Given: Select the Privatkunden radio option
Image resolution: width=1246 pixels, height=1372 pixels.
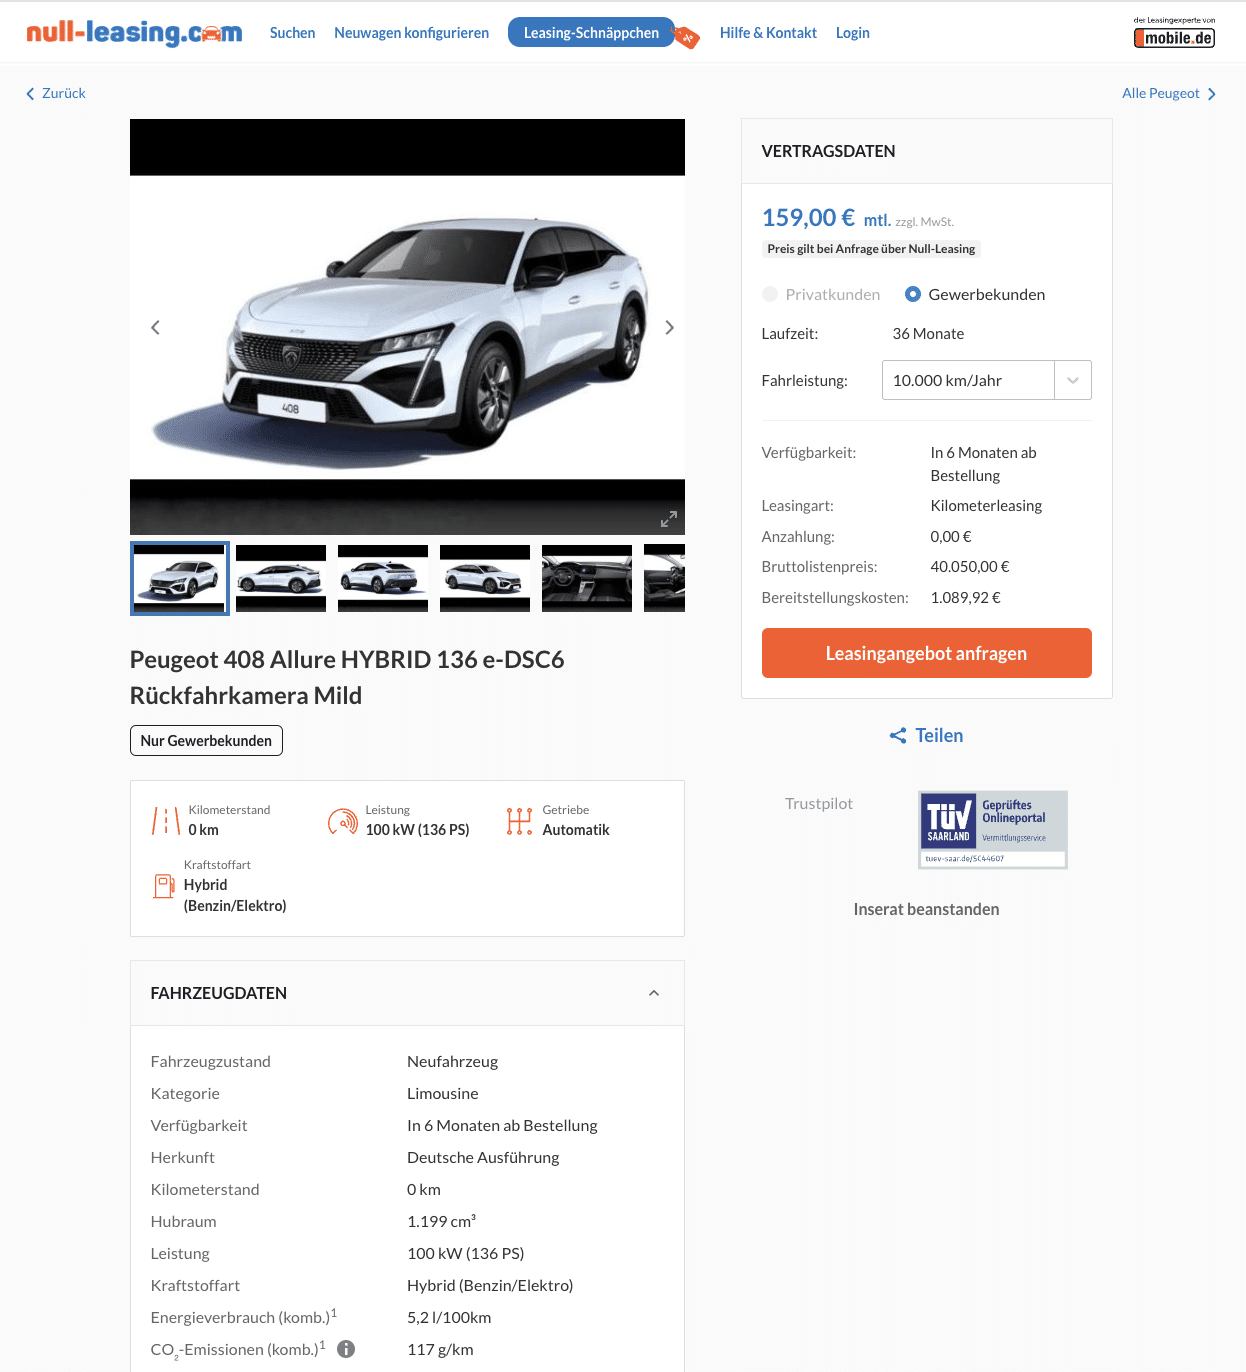Looking at the screenshot, I should [x=770, y=294].
